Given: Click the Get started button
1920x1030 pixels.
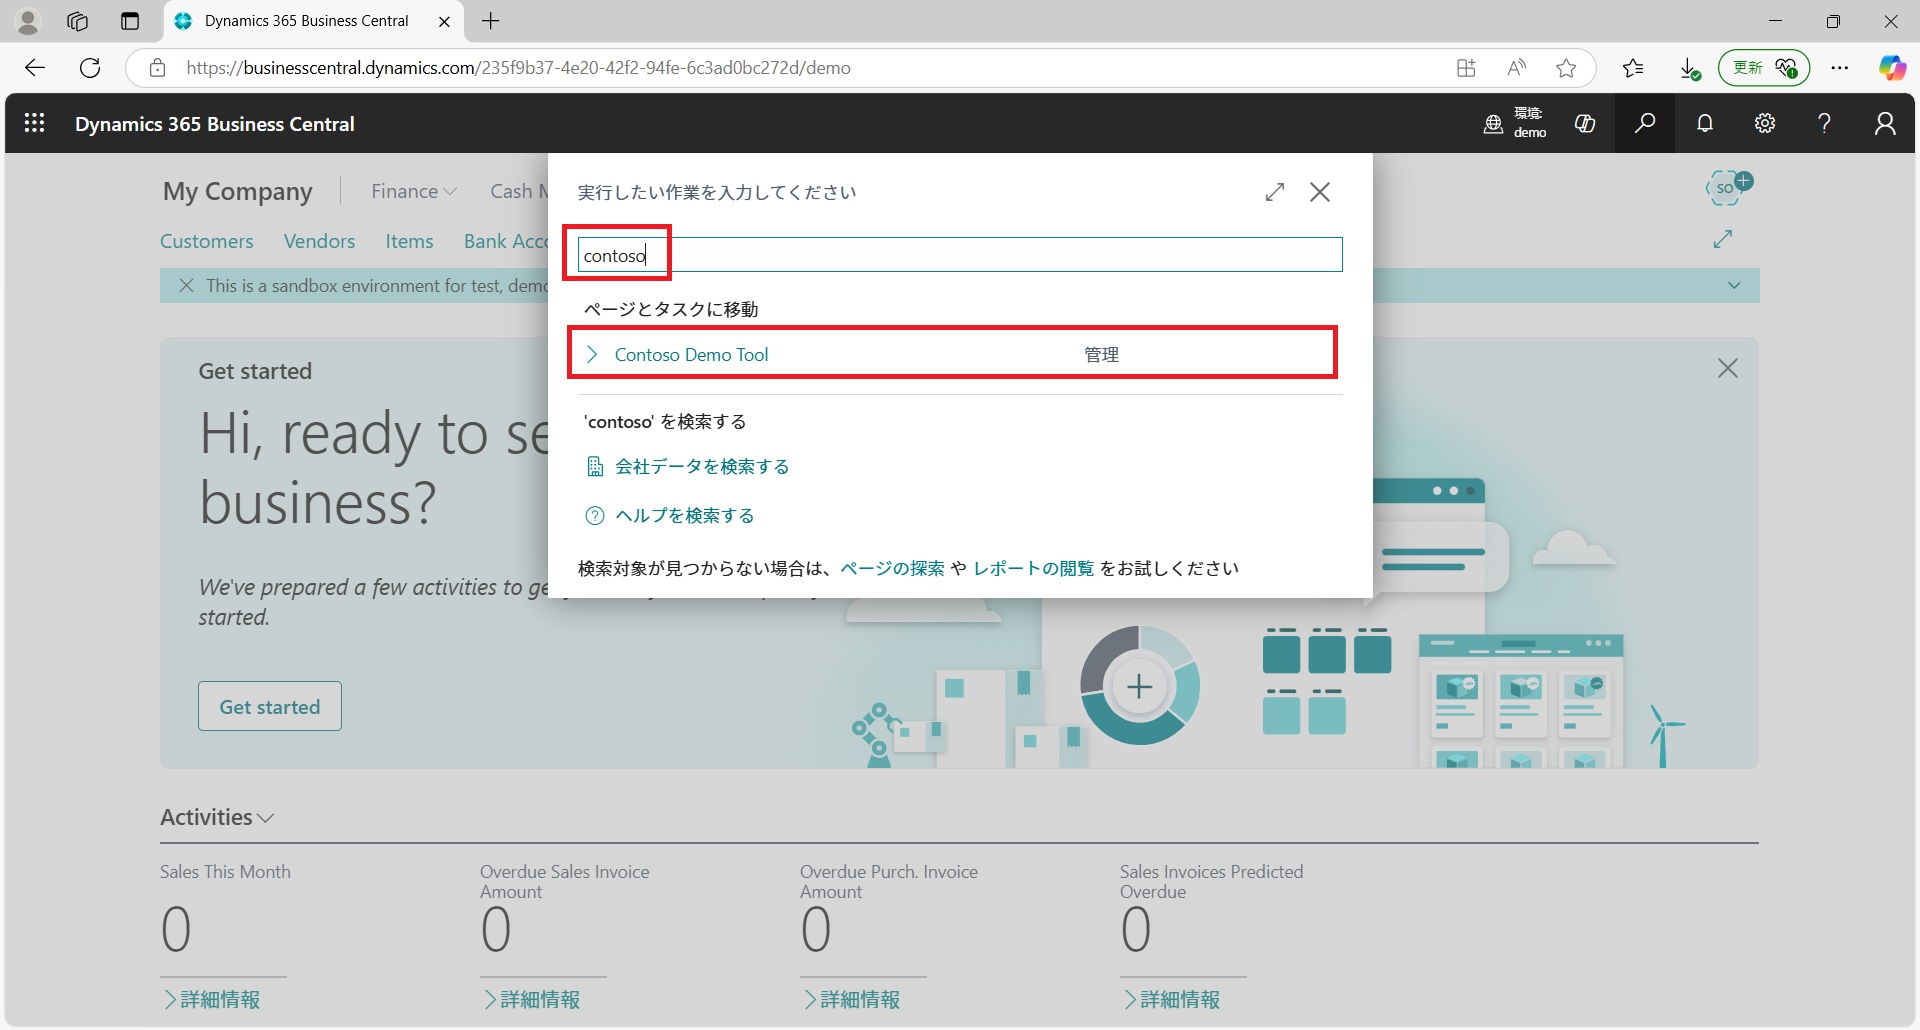Looking at the screenshot, I should click(x=270, y=706).
